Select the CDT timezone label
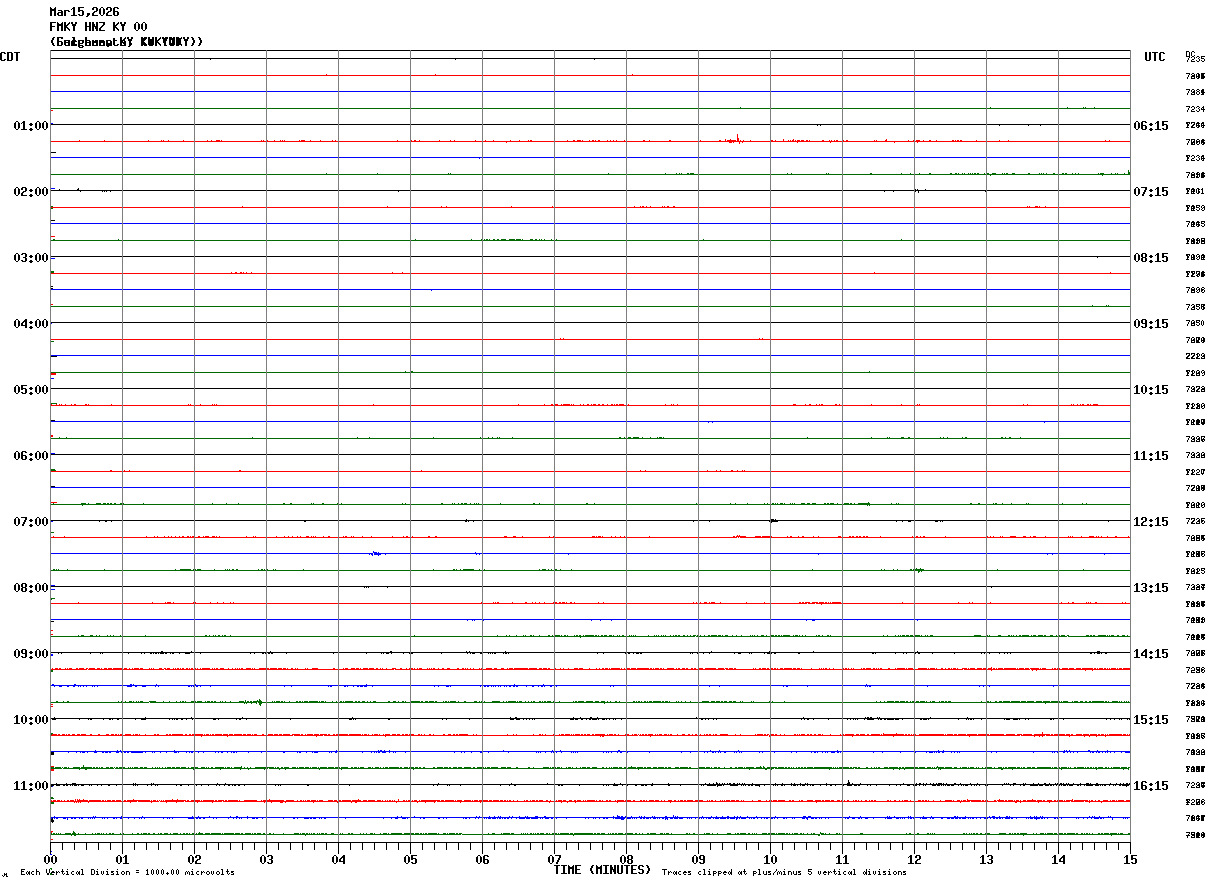The width and height of the screenshot is (1210, 886). [10, 57]
